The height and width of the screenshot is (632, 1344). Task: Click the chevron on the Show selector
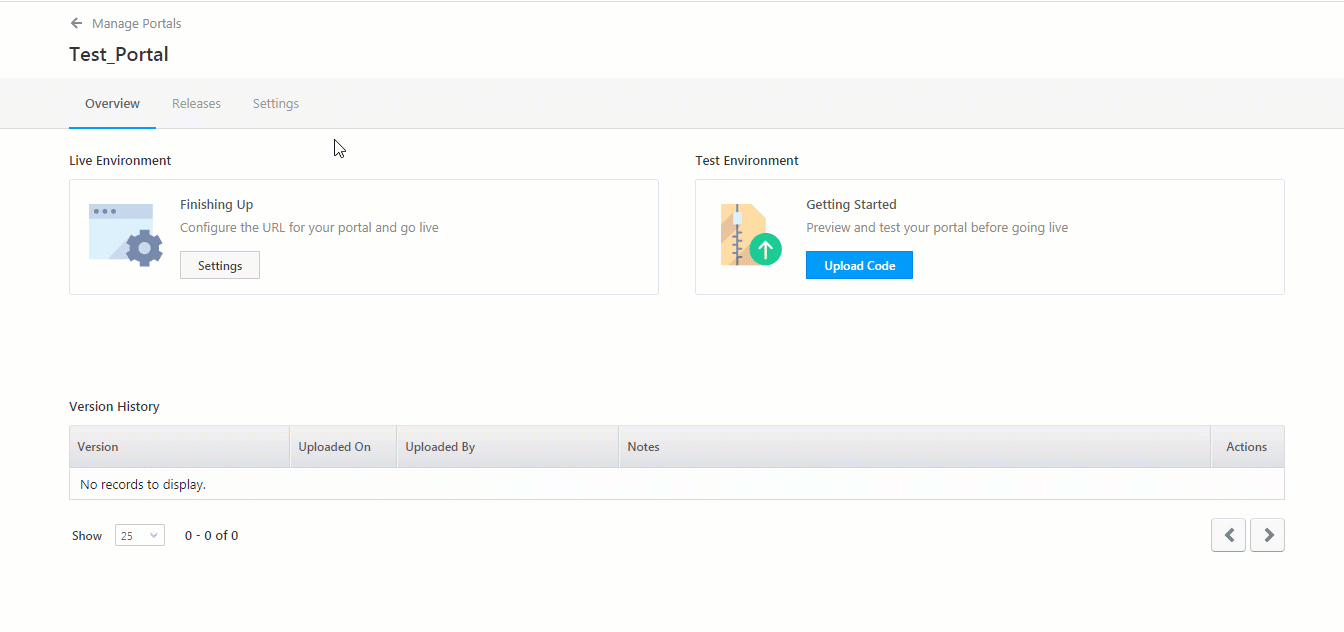[x=153, y=535]
